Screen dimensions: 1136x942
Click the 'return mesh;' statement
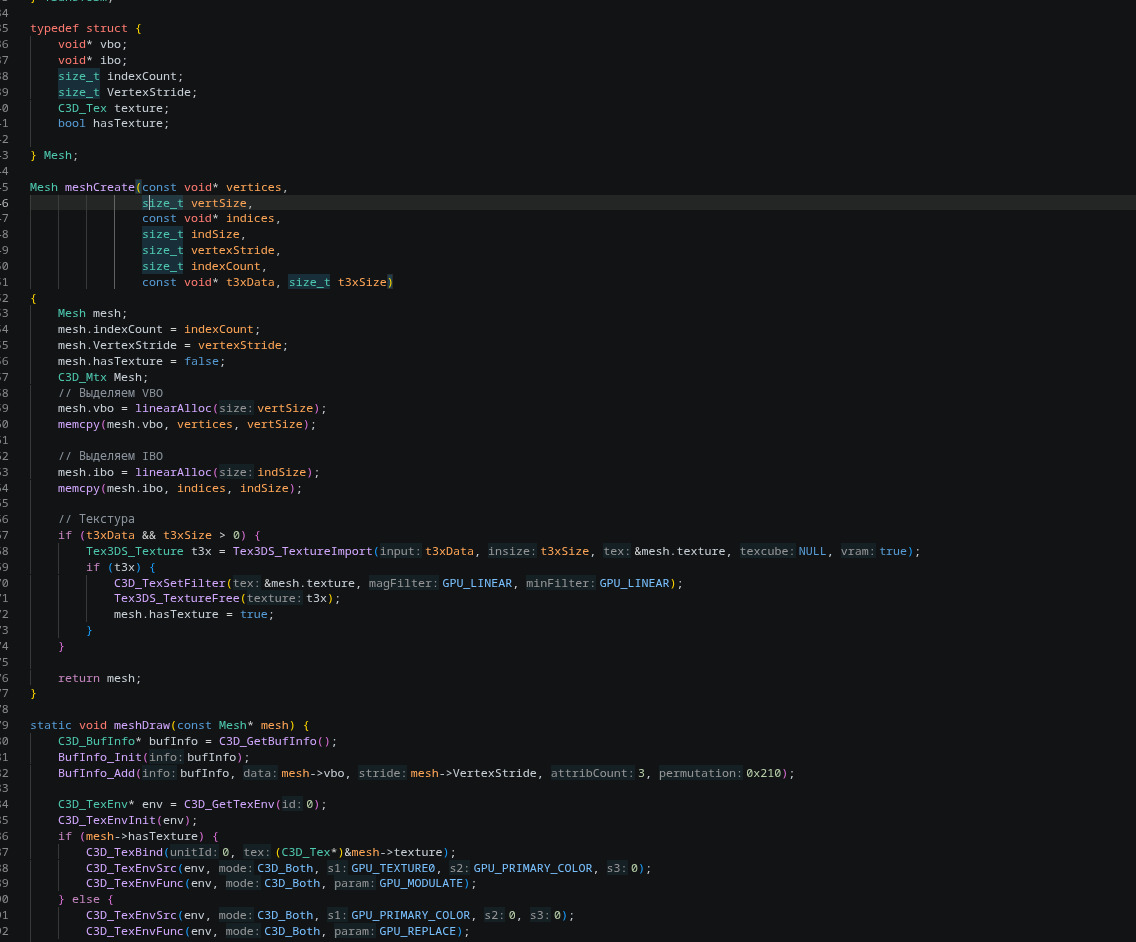coord(99,678)
